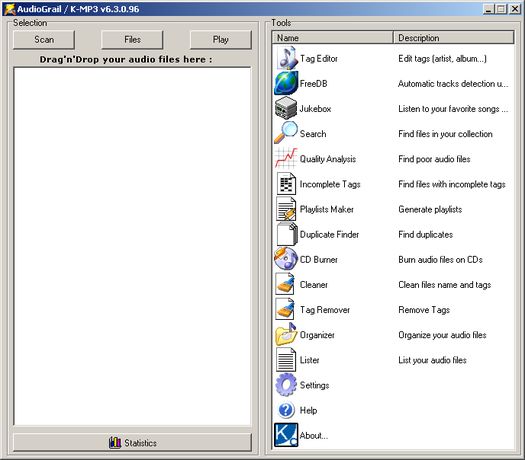The image size is (525, 460).
Task: Select the 'Jukebox' name label
Action: [315, 109]
